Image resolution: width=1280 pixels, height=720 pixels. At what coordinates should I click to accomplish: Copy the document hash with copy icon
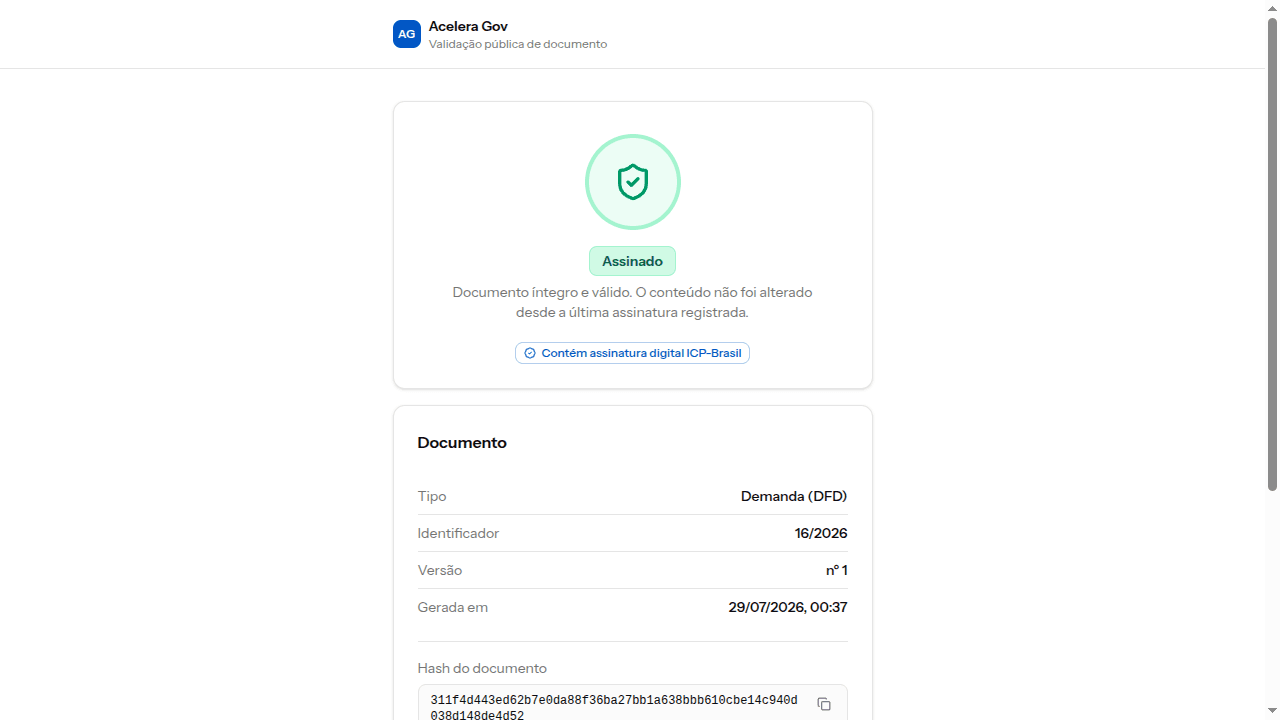click(x=824, y=704)
